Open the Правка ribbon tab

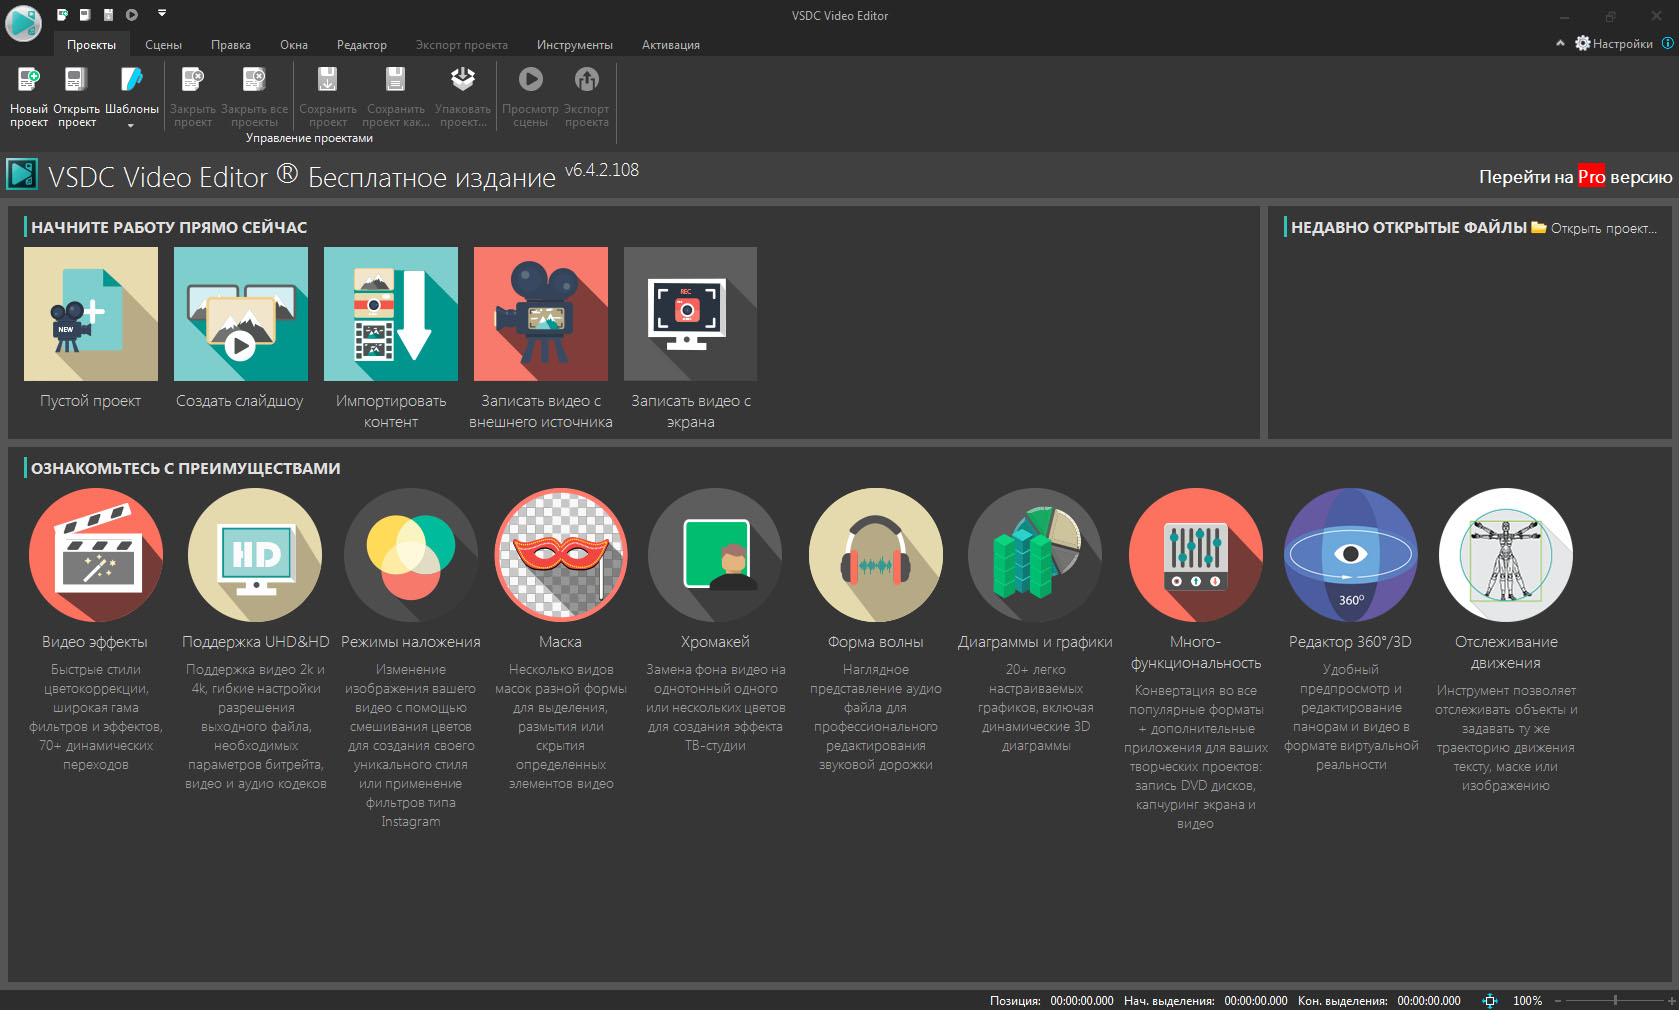click(231, 45)
